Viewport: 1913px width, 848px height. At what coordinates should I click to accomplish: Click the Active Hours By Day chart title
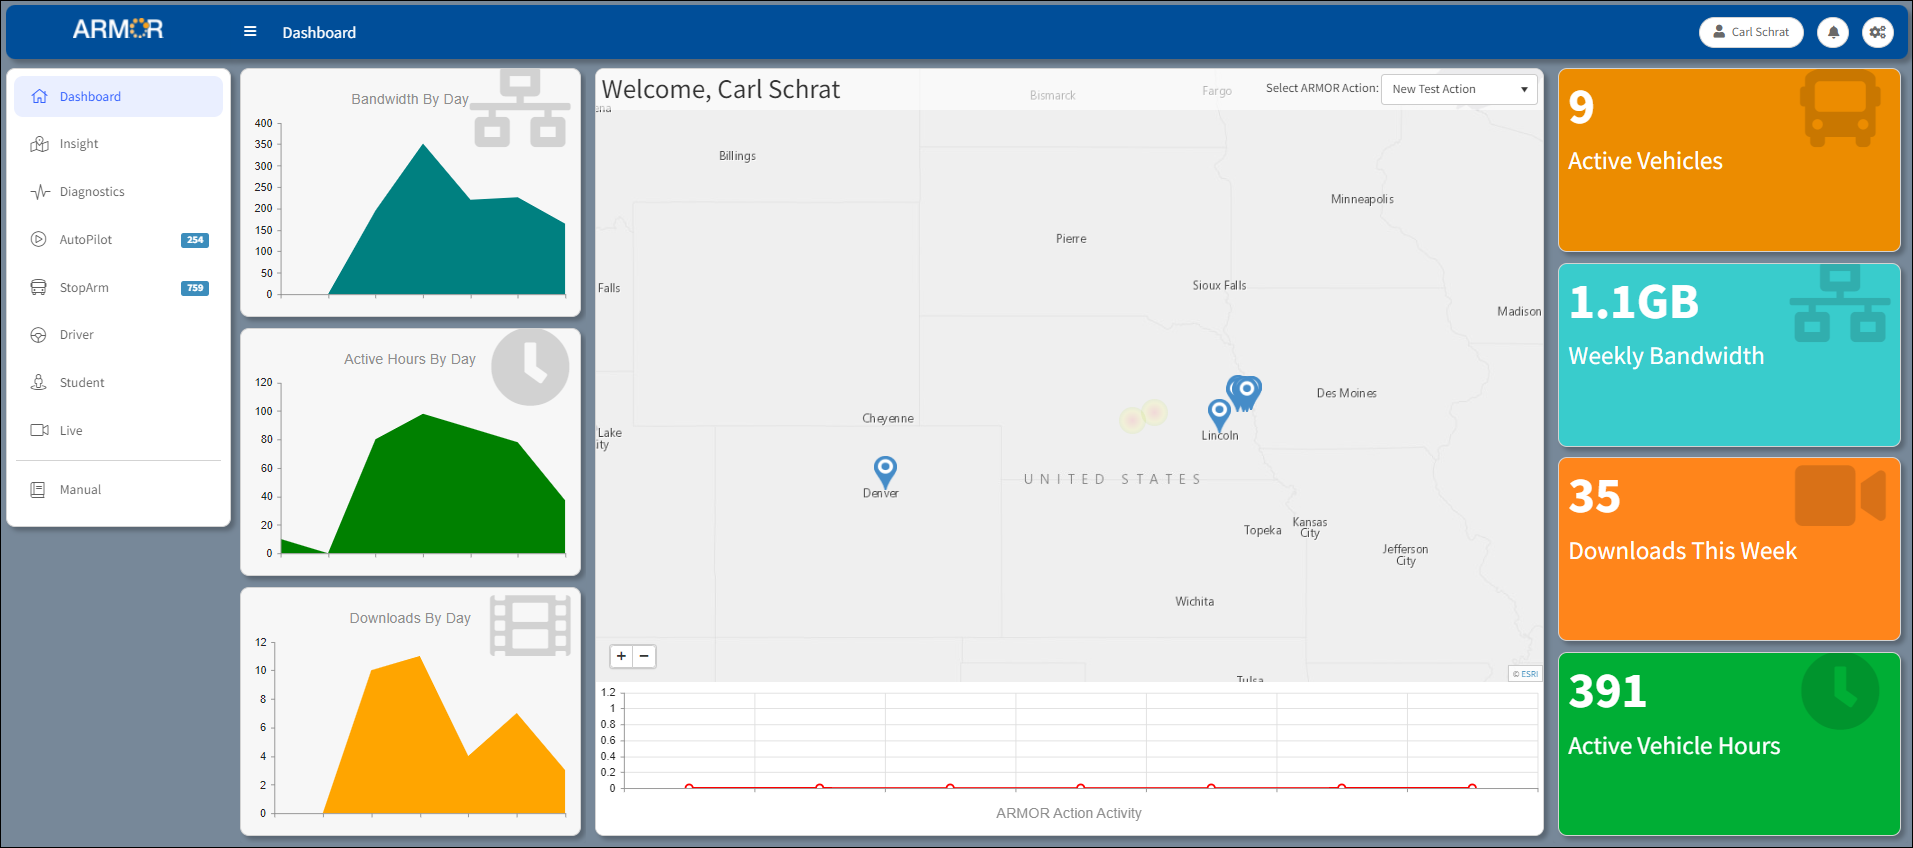click(x=410, y=359)
